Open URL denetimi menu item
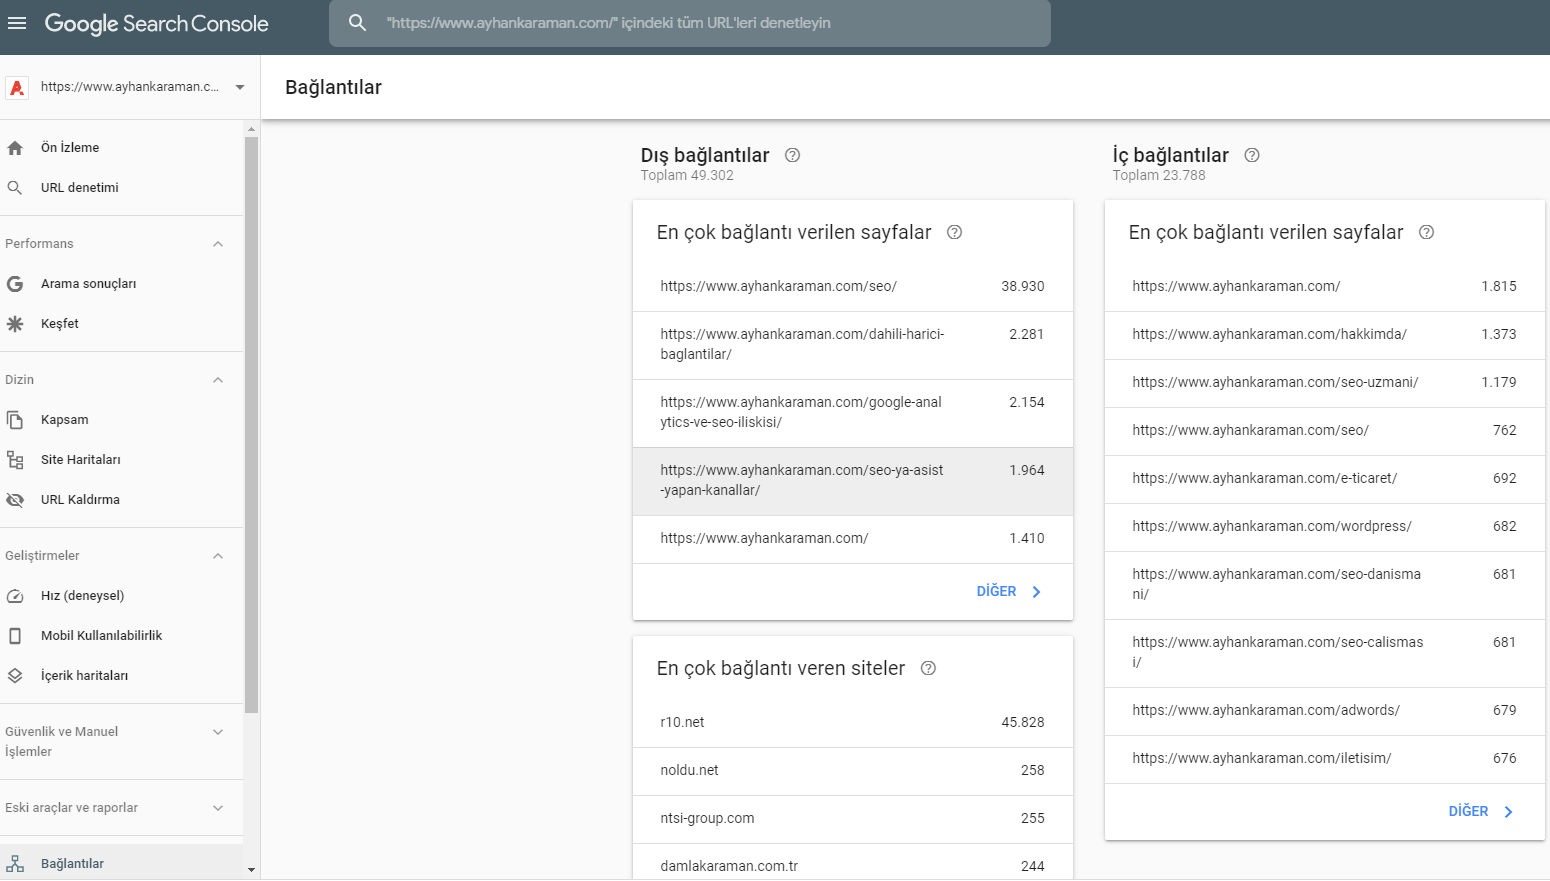The image size is (1550, 881). tap(121, 188)
